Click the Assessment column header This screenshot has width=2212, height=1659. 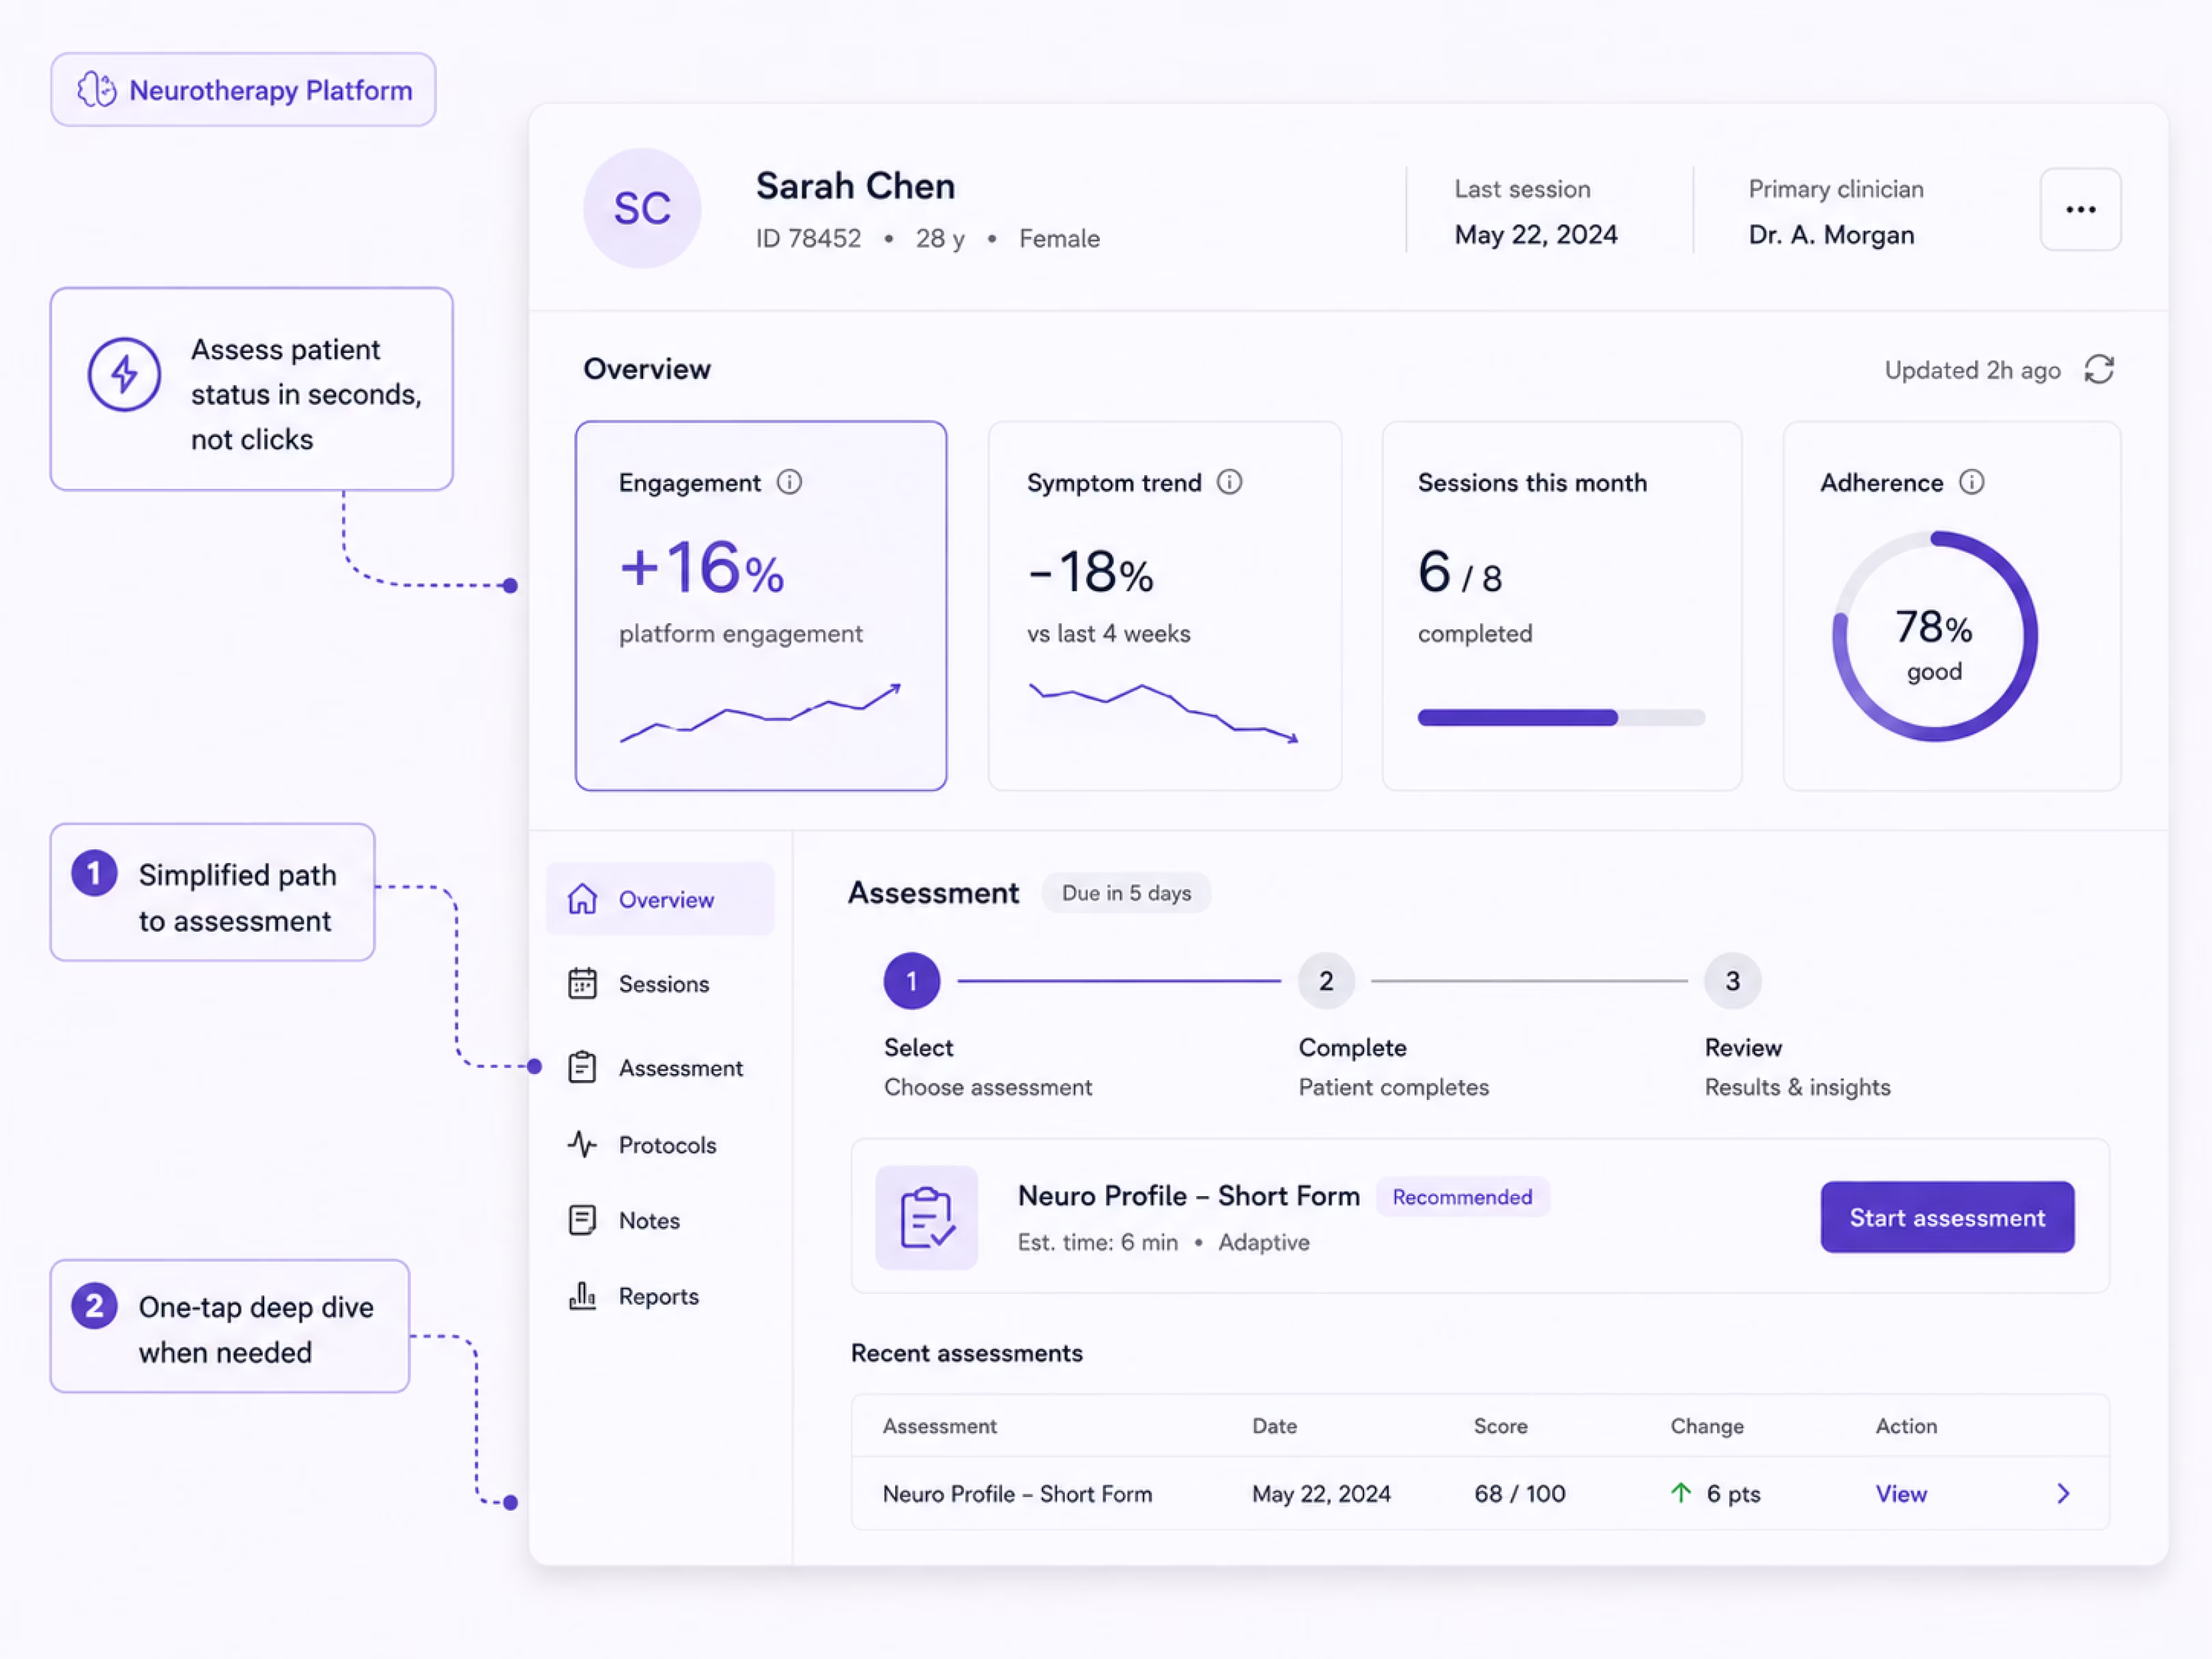(939, 1426)
